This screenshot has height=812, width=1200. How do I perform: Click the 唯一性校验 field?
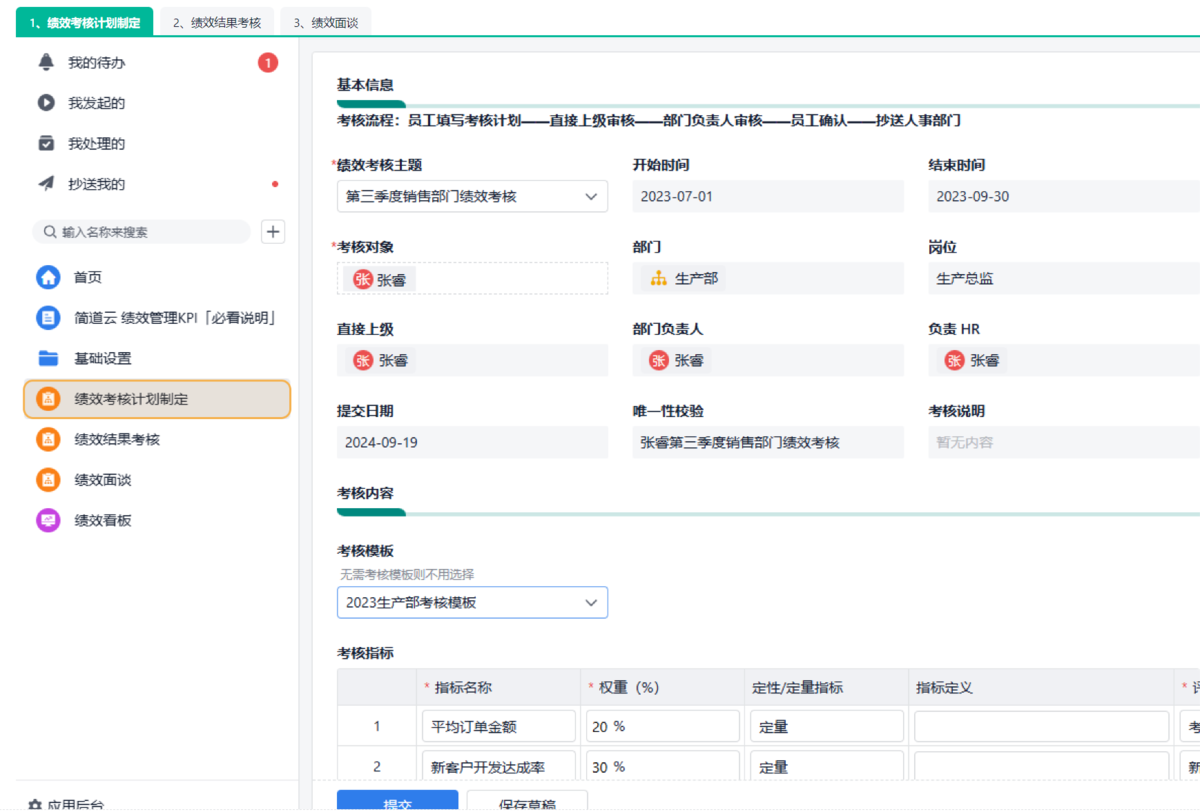(768, 443)
